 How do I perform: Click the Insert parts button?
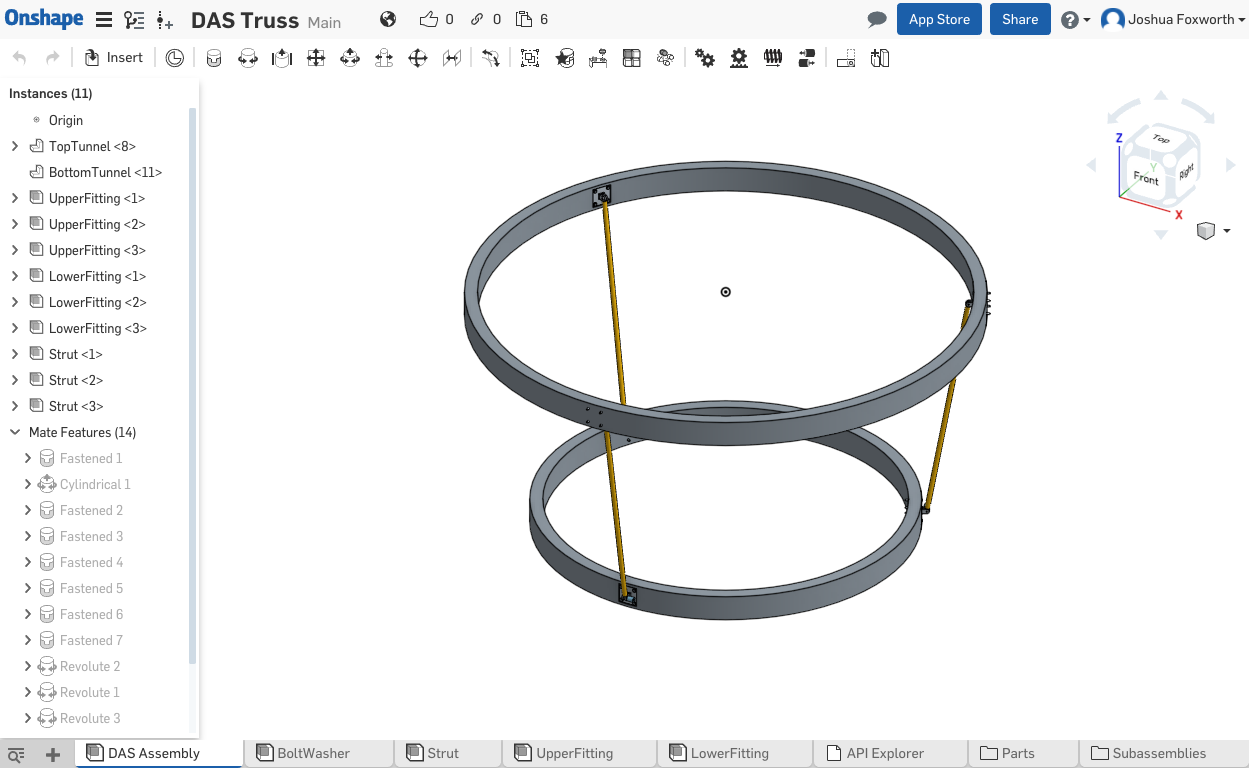pos(113,58)
